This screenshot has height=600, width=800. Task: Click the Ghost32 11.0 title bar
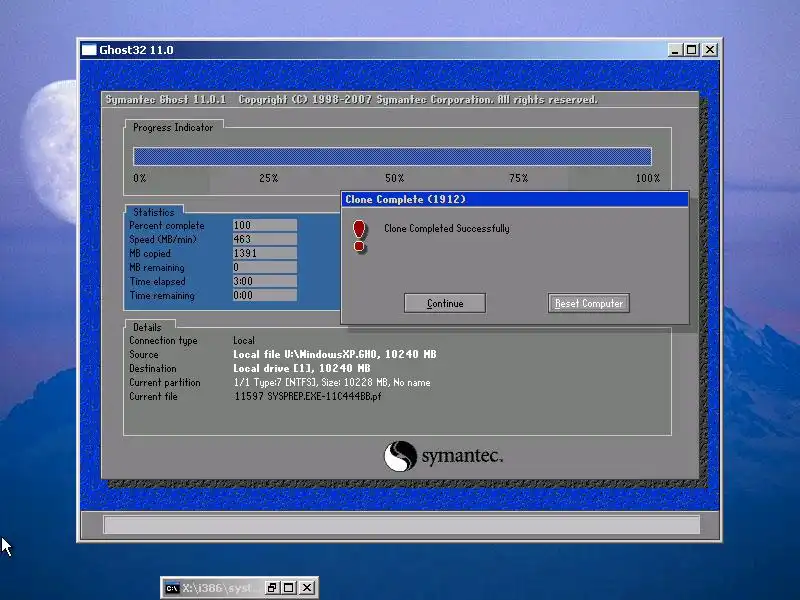click(x=399, y=49)
